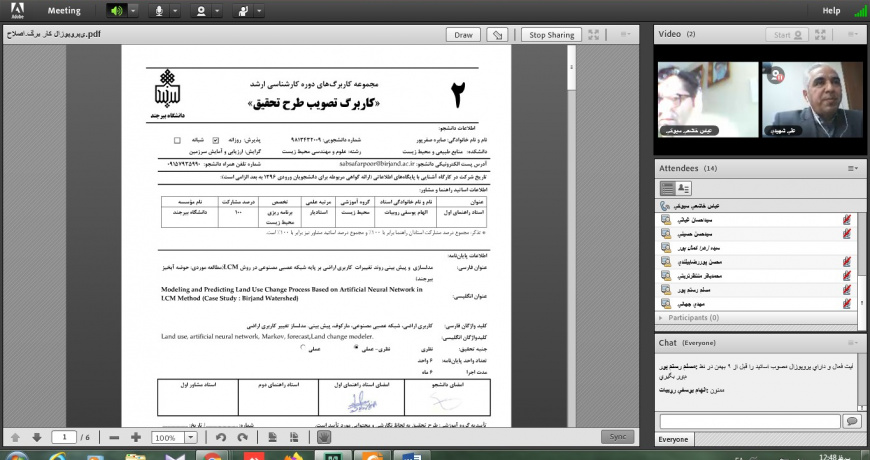Open Microsoft Word from the taskbar
Screen dimensions: 870x460
click(412, 456)
